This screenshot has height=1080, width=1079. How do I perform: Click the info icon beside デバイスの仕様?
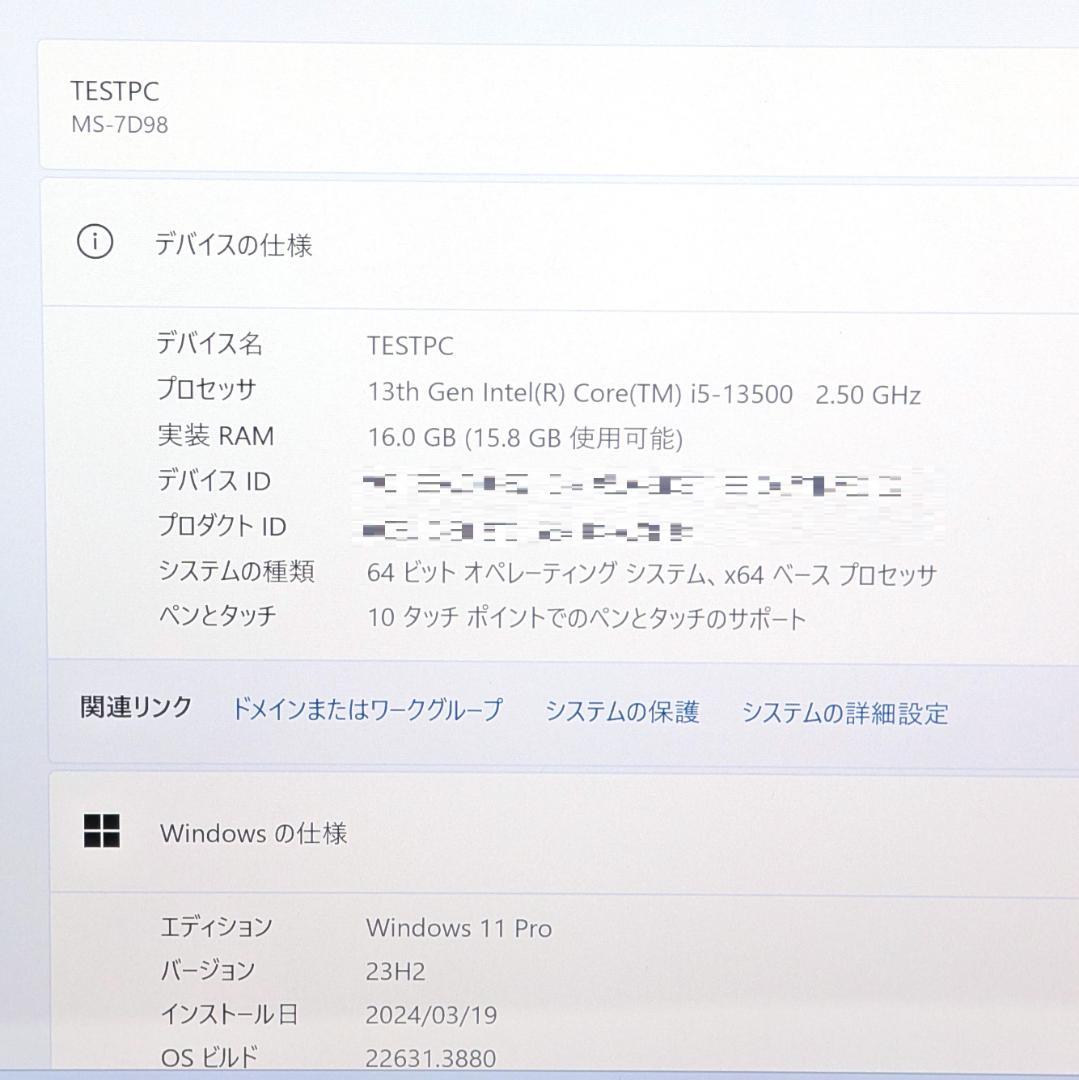(x=95, y=242)
